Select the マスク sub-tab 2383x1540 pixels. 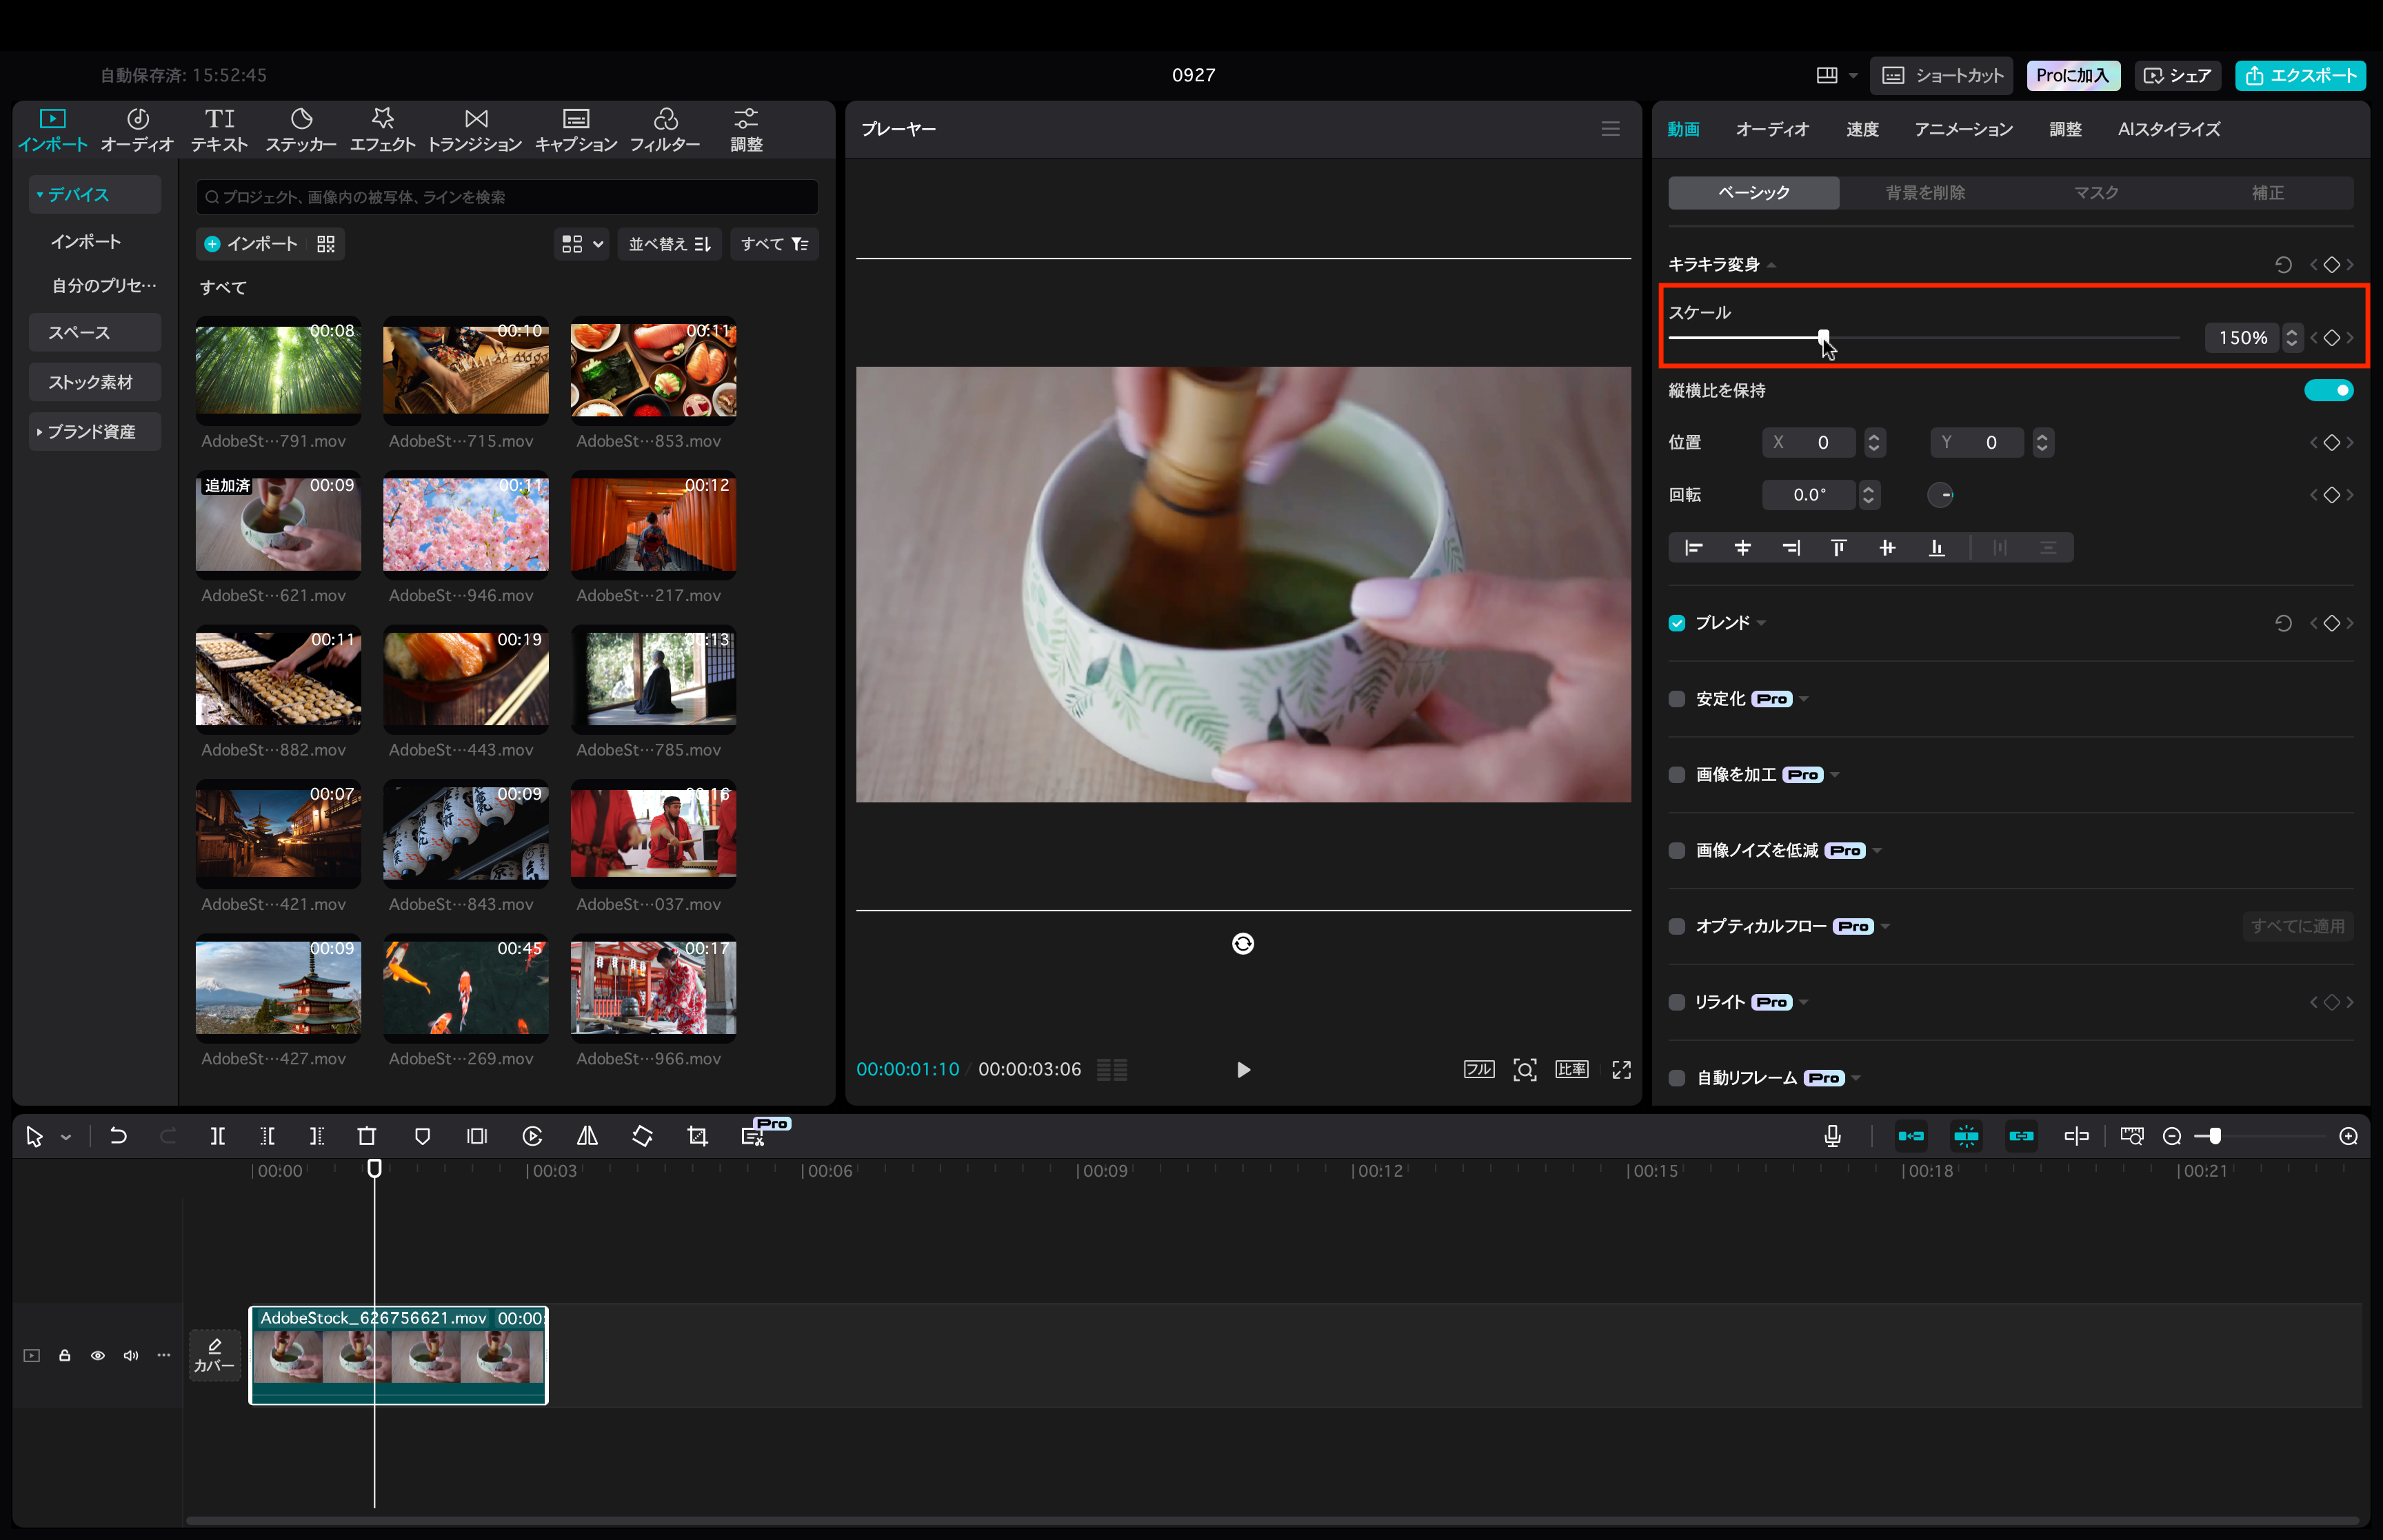(2096, 193)
